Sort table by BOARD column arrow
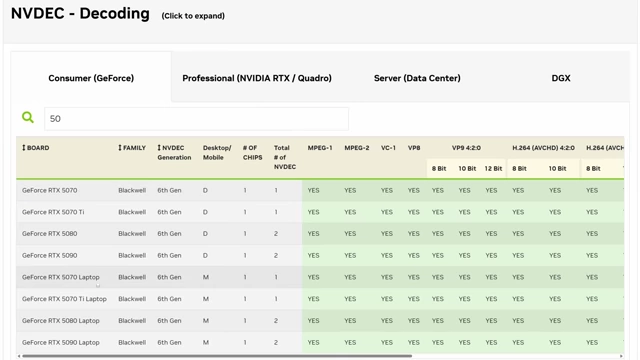 [24, 148]
